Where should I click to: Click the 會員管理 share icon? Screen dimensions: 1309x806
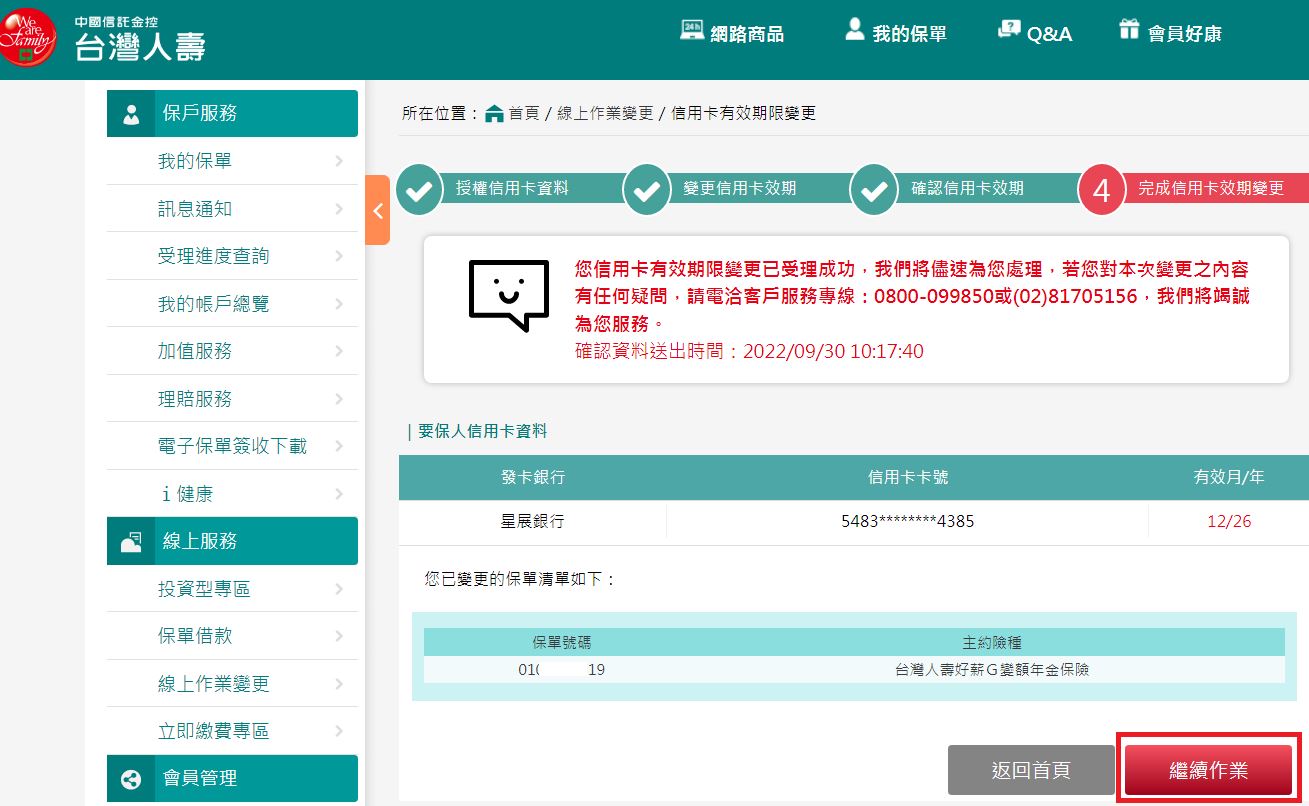pos(131,779)
